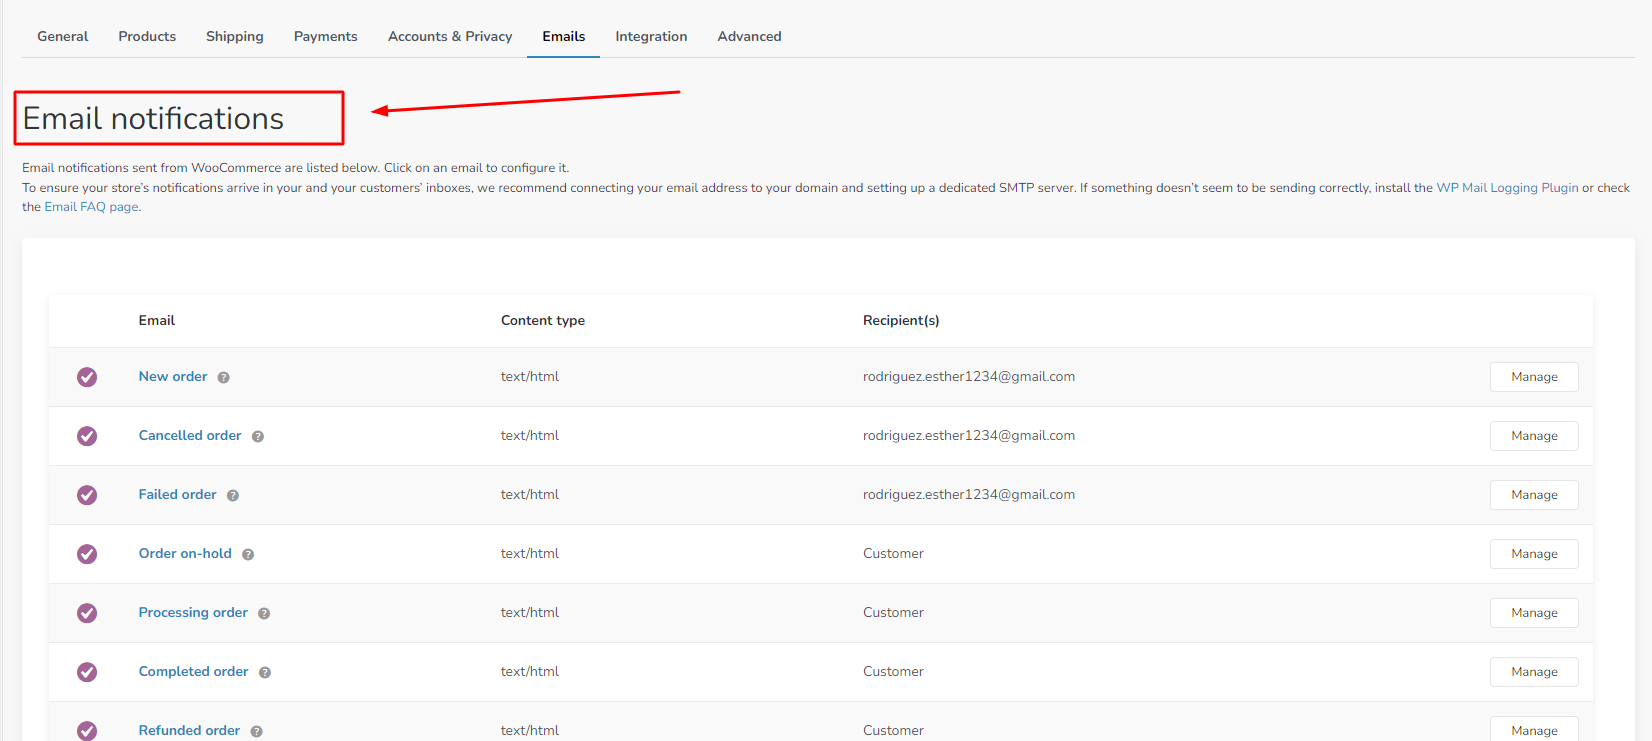Open the WP Mail Logging Plugin link
The image size is (1652, 741).
click(x=1506, y=188)
